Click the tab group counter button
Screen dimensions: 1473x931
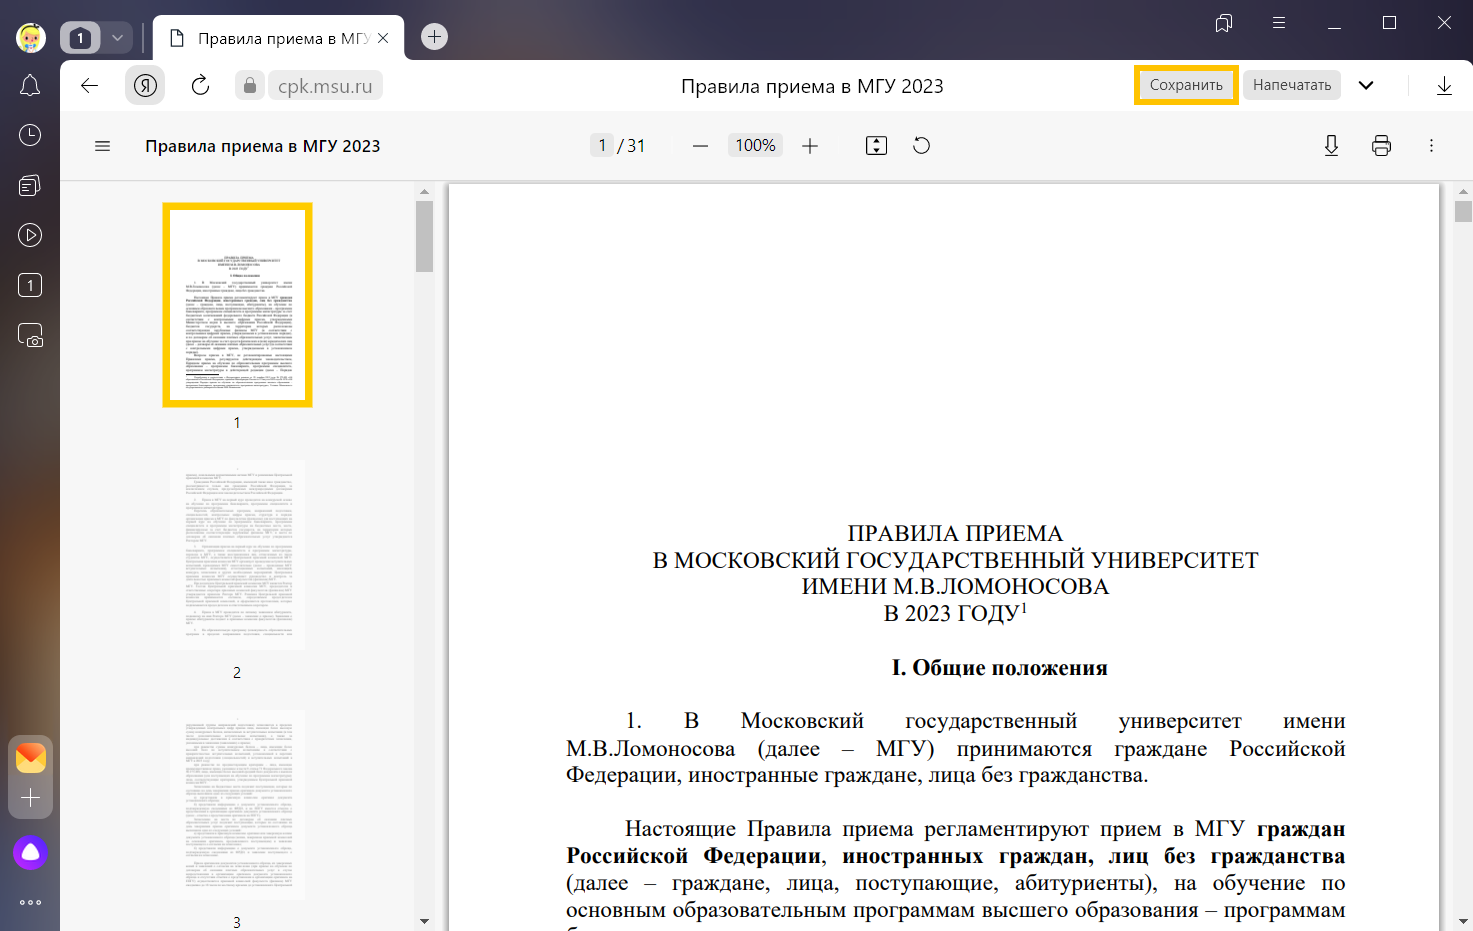click(x=81, y=38)
